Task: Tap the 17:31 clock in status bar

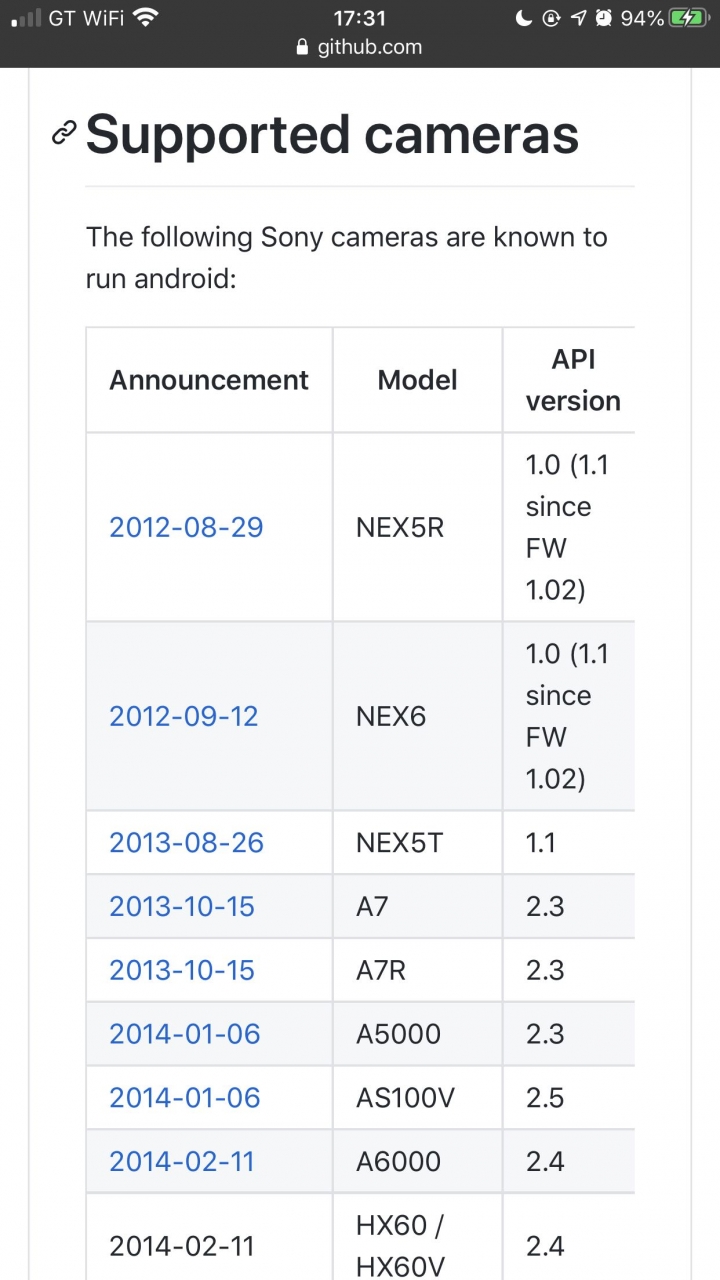Action: point(359,17)
